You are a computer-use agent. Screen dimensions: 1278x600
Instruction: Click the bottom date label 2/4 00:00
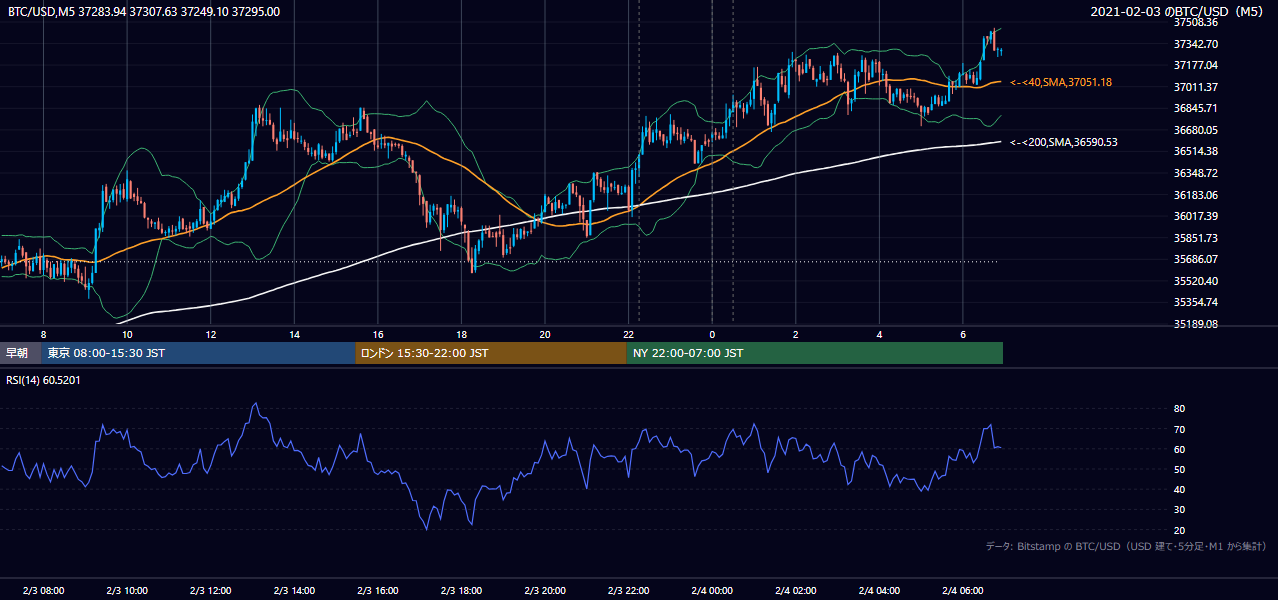(x=712, y=590)
